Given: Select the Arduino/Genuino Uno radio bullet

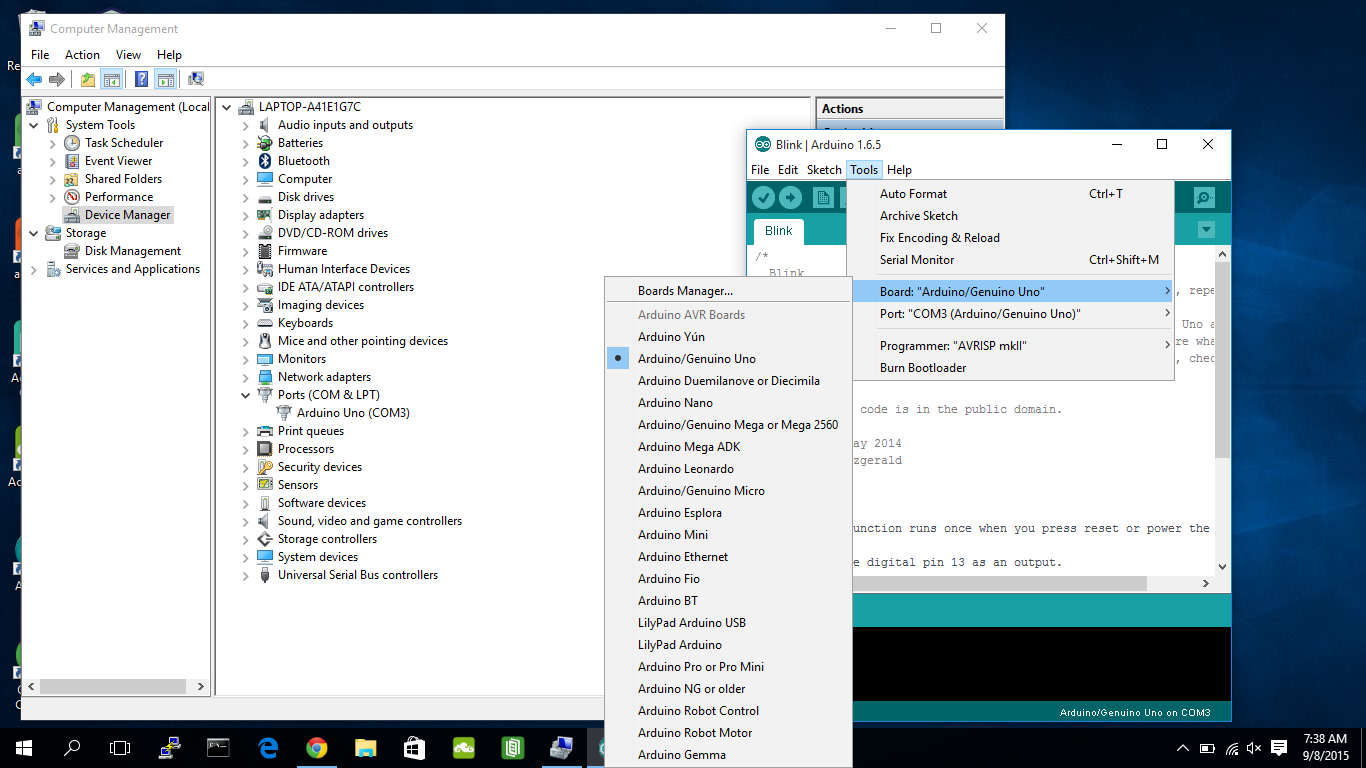Looking at the screenshot, I should [618, 359].
